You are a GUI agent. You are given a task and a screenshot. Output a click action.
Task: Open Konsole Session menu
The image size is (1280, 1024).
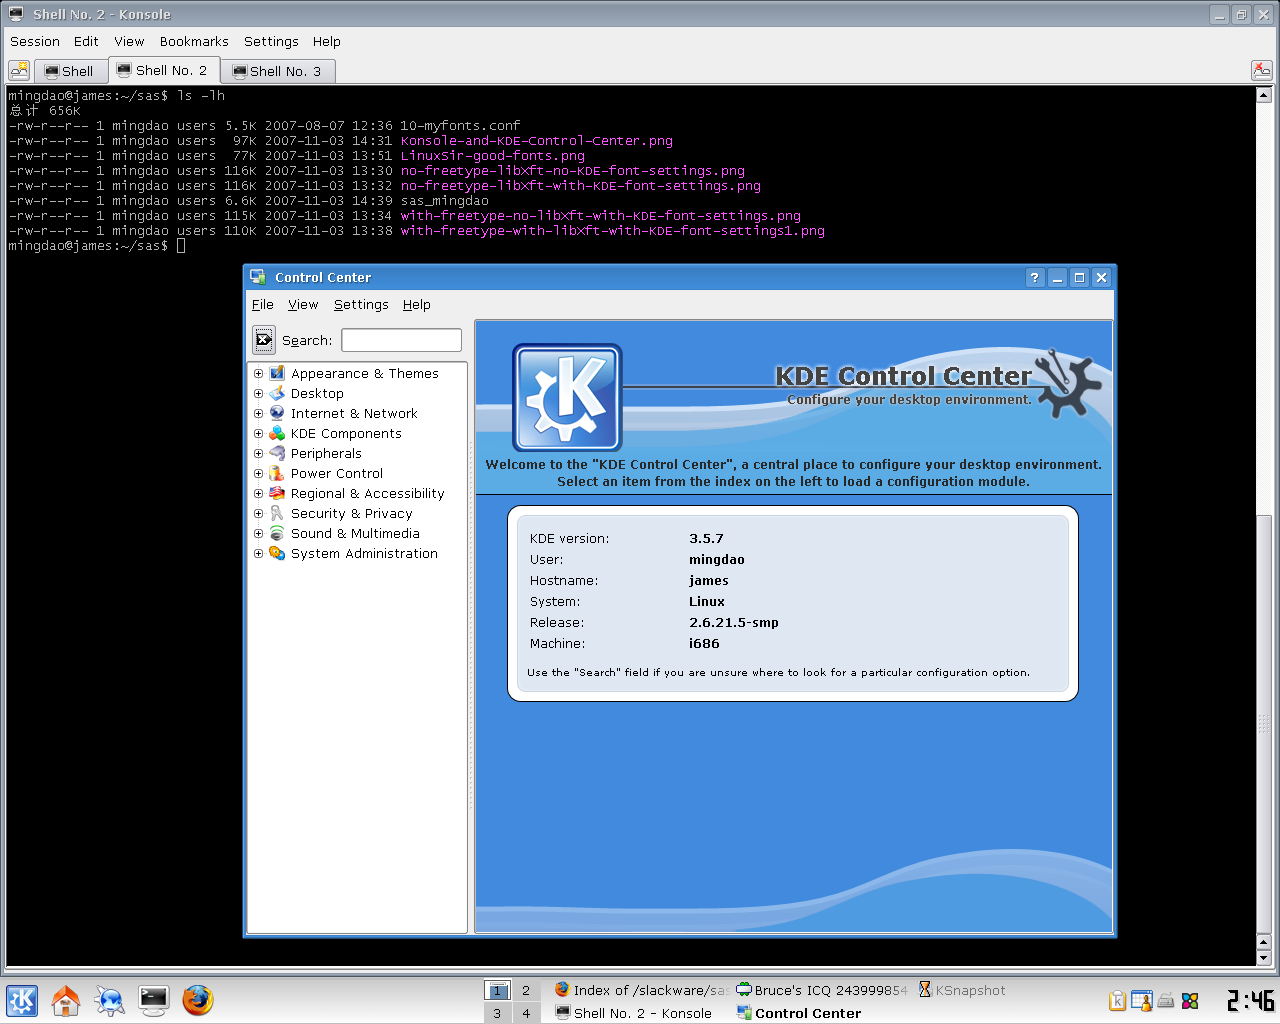pyautogui.click(x=35, y=41)
